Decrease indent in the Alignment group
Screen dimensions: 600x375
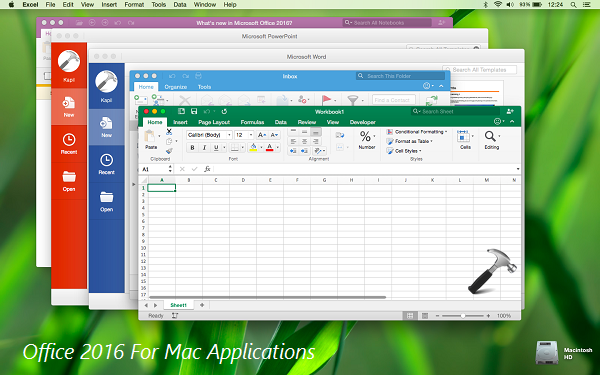click(x=293, y=151)
